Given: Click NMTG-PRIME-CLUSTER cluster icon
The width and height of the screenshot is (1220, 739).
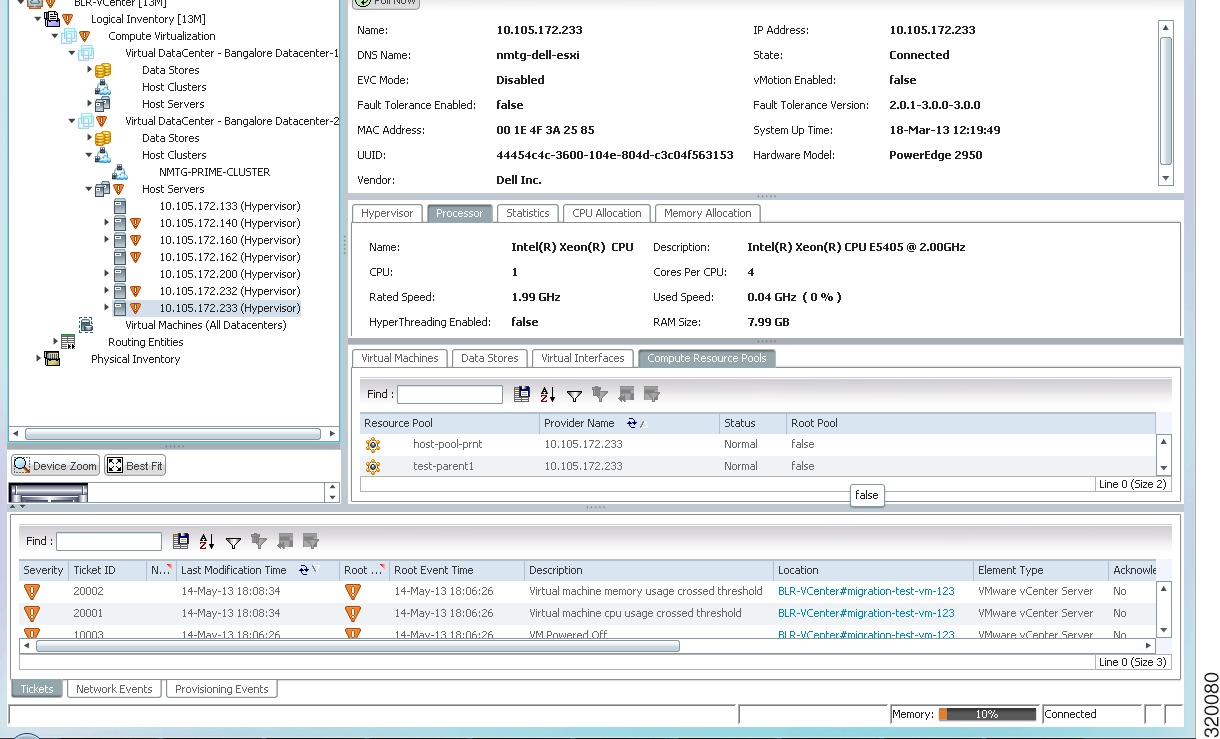Looking at the screenshot, I should (120, 172).
